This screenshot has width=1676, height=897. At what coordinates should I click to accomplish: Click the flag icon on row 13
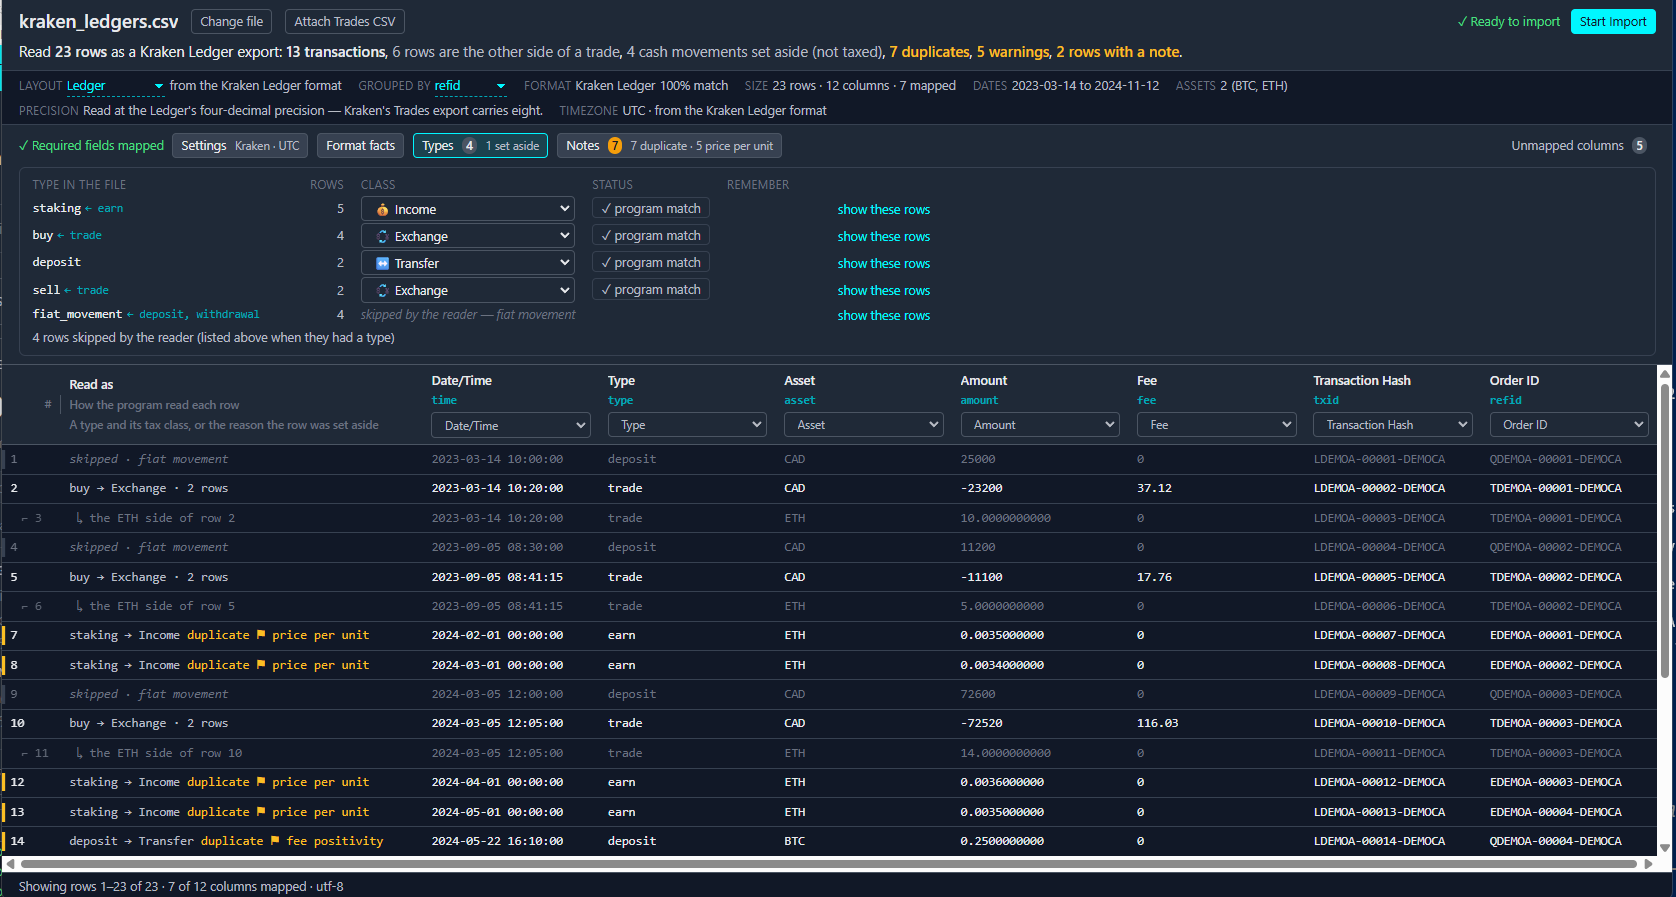[261, 812]
